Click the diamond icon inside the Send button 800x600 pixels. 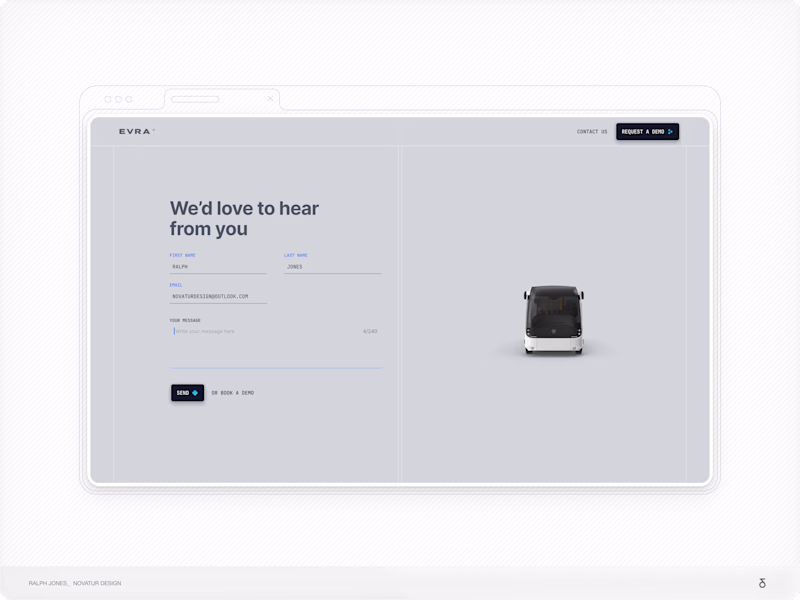(197, 392)
